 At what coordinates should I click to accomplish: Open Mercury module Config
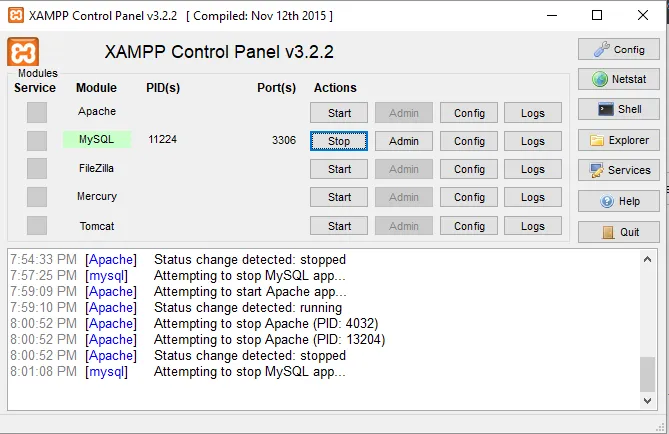click(469, 198)
